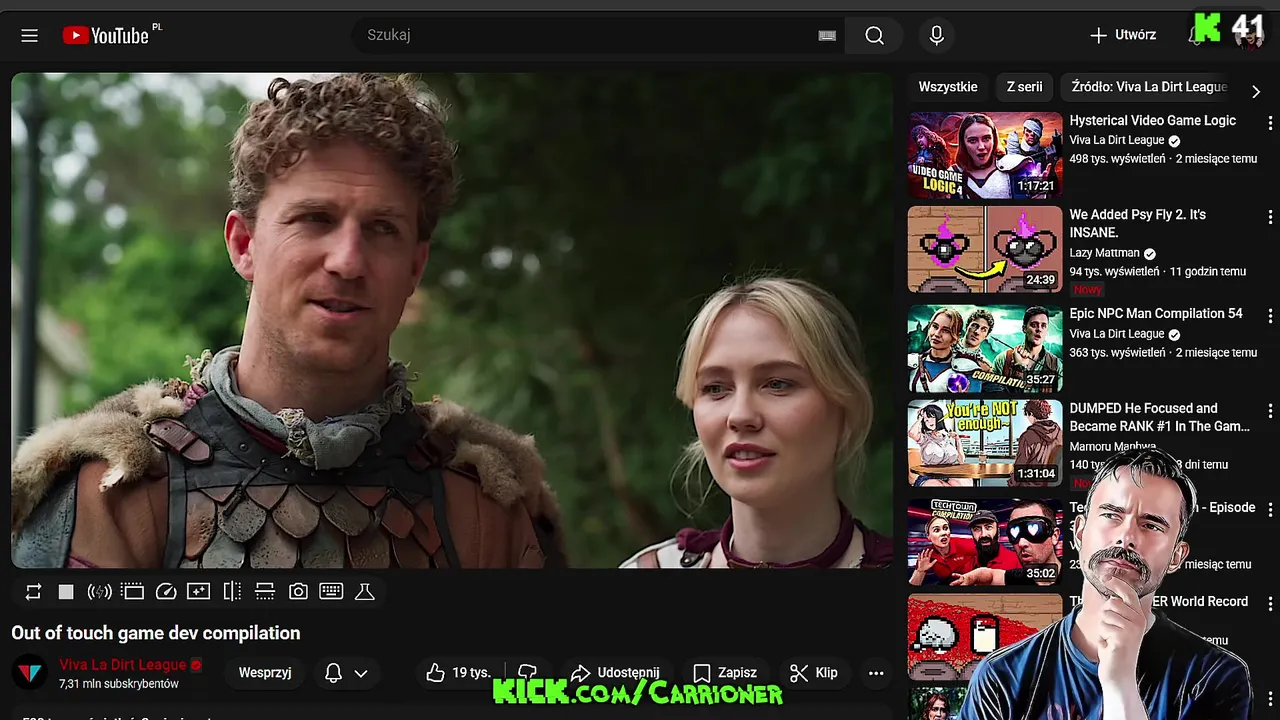Click the Udostępnij share button
The image size is (1280, 720).
615,673
